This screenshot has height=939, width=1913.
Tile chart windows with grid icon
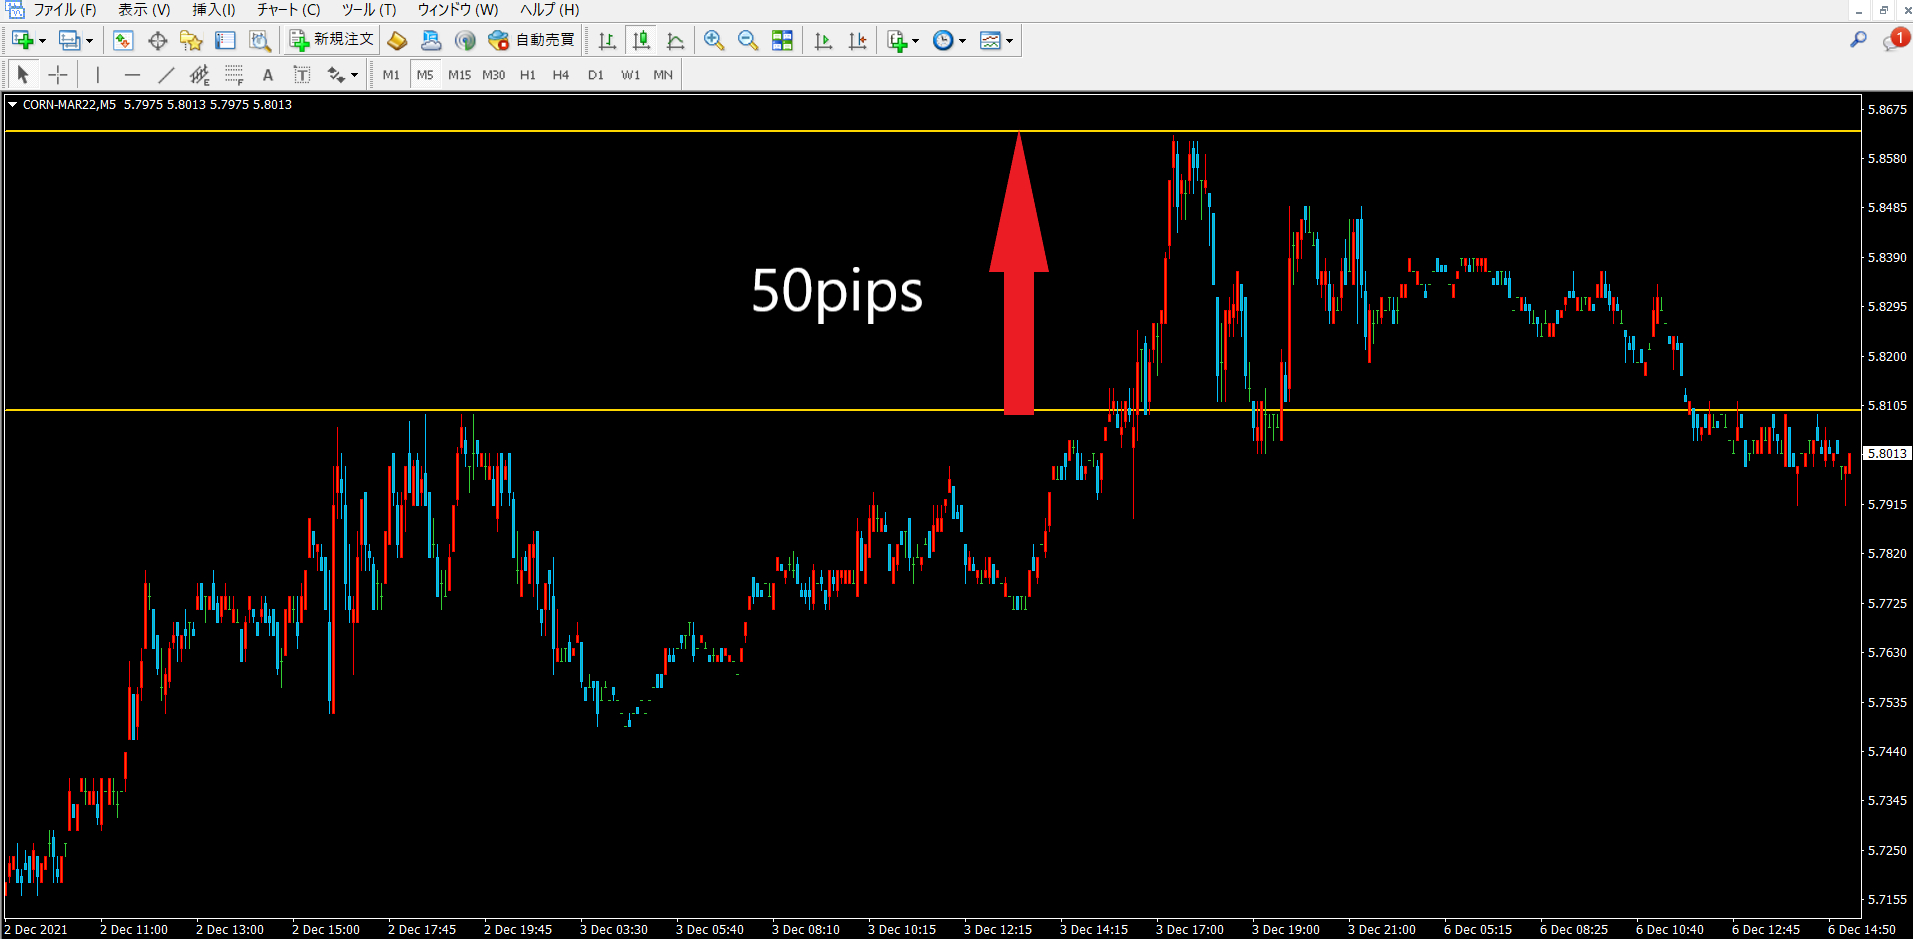click(x=782, y=40)
